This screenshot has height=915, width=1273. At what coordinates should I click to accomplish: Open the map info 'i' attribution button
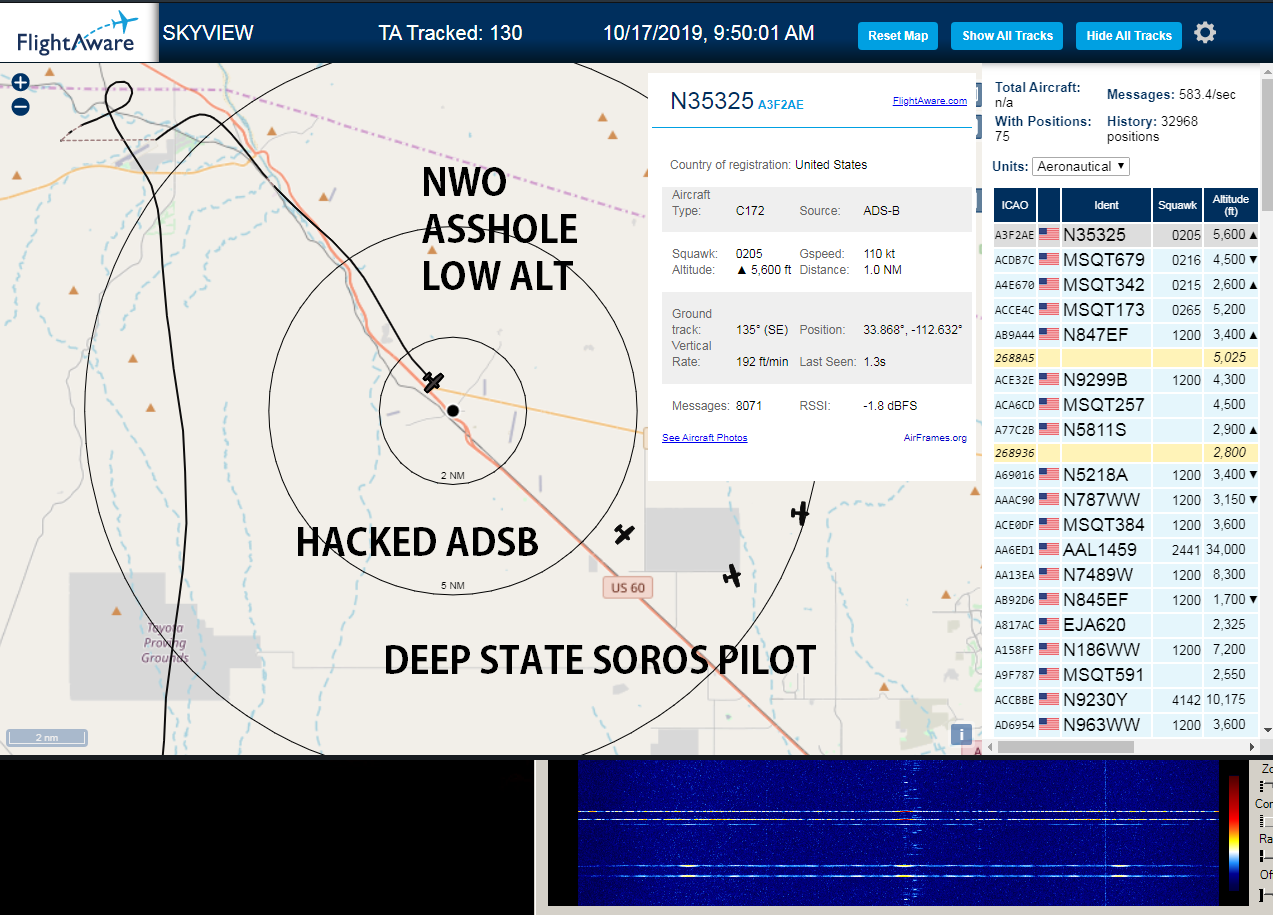961,735
